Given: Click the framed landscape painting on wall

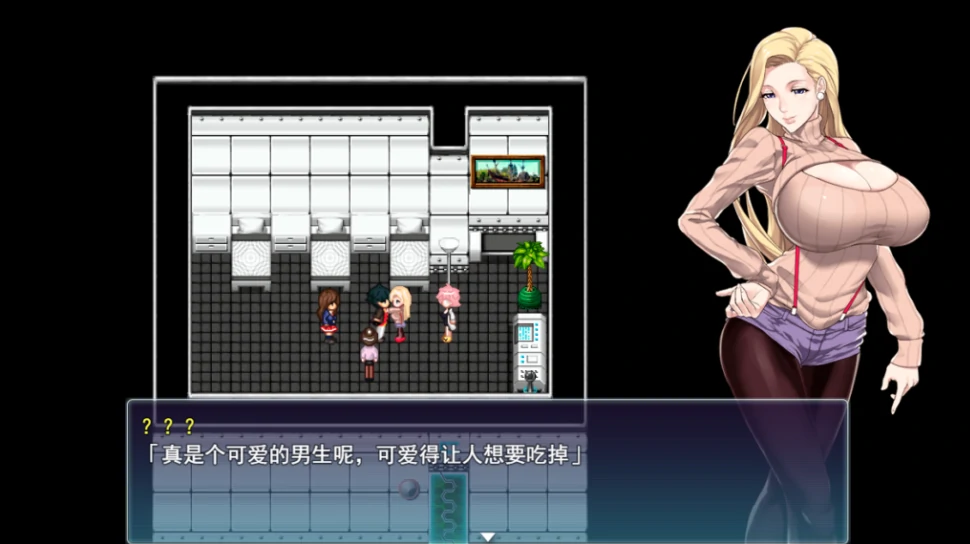Looking at the screenshot, I should click(x=507, y=171).
